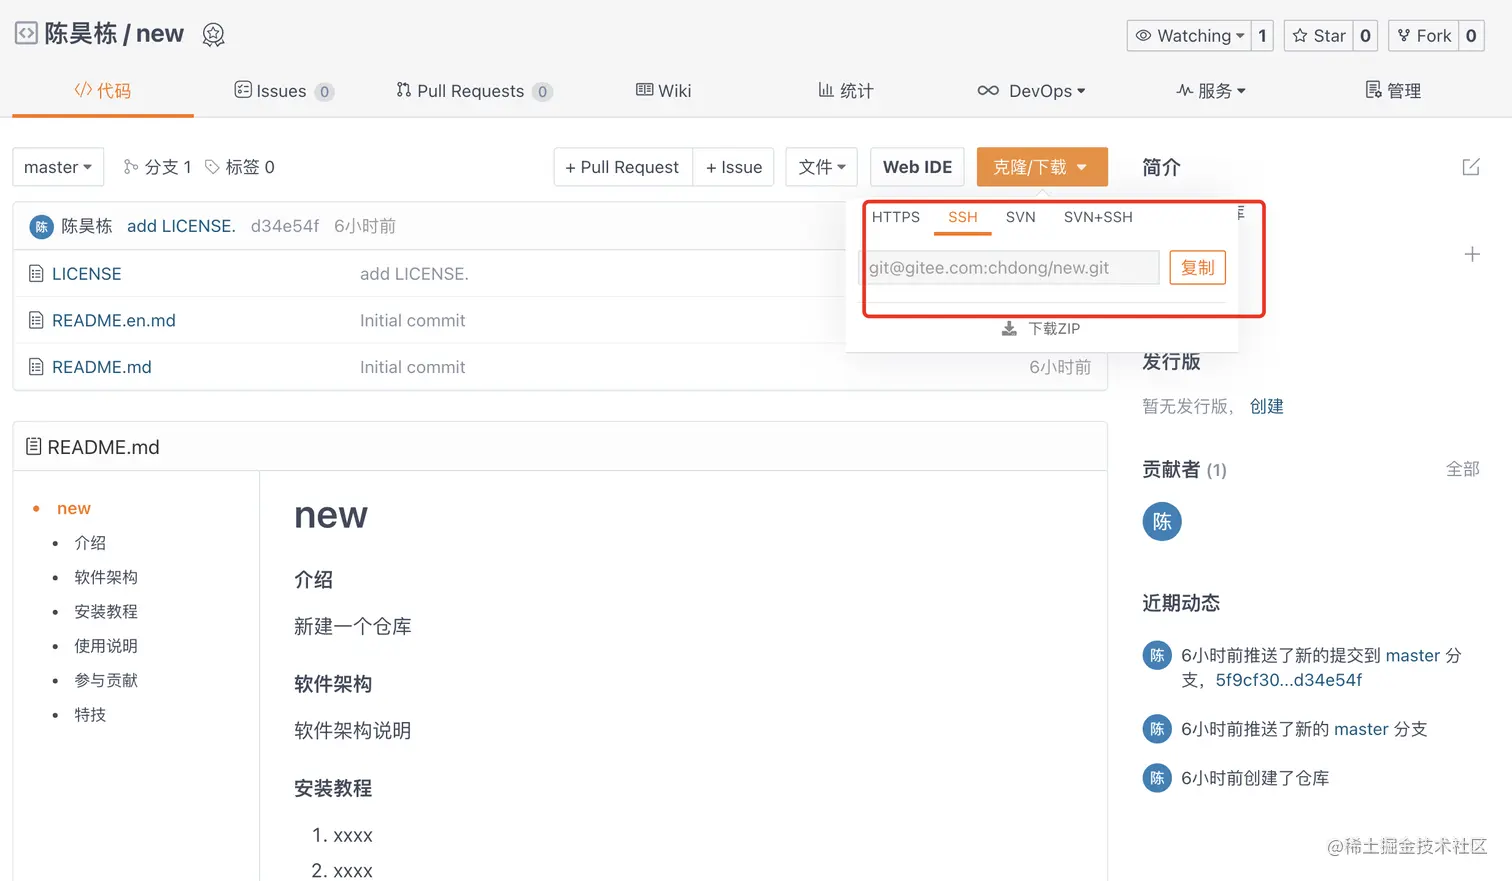This screenshot has width=1512, height=881.
Task: Click the + Issue button
Action: [734, 167]
